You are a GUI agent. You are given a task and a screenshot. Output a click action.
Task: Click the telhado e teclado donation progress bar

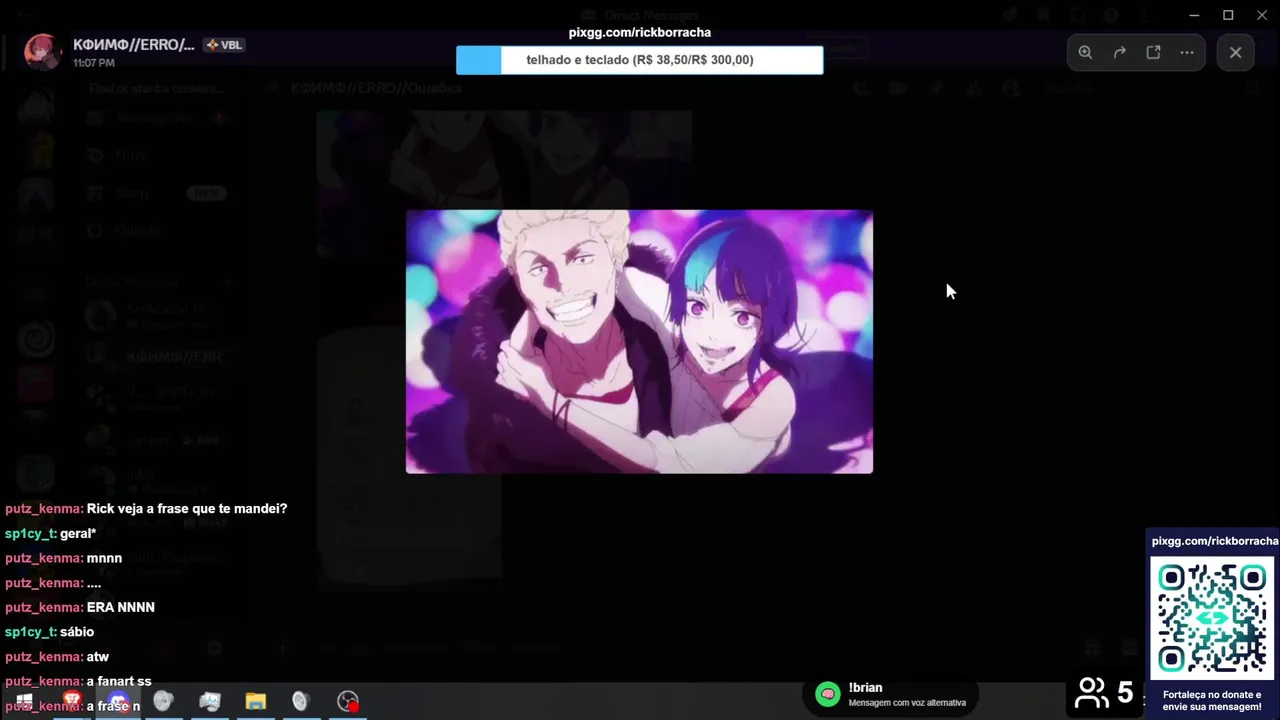[640, 60]
